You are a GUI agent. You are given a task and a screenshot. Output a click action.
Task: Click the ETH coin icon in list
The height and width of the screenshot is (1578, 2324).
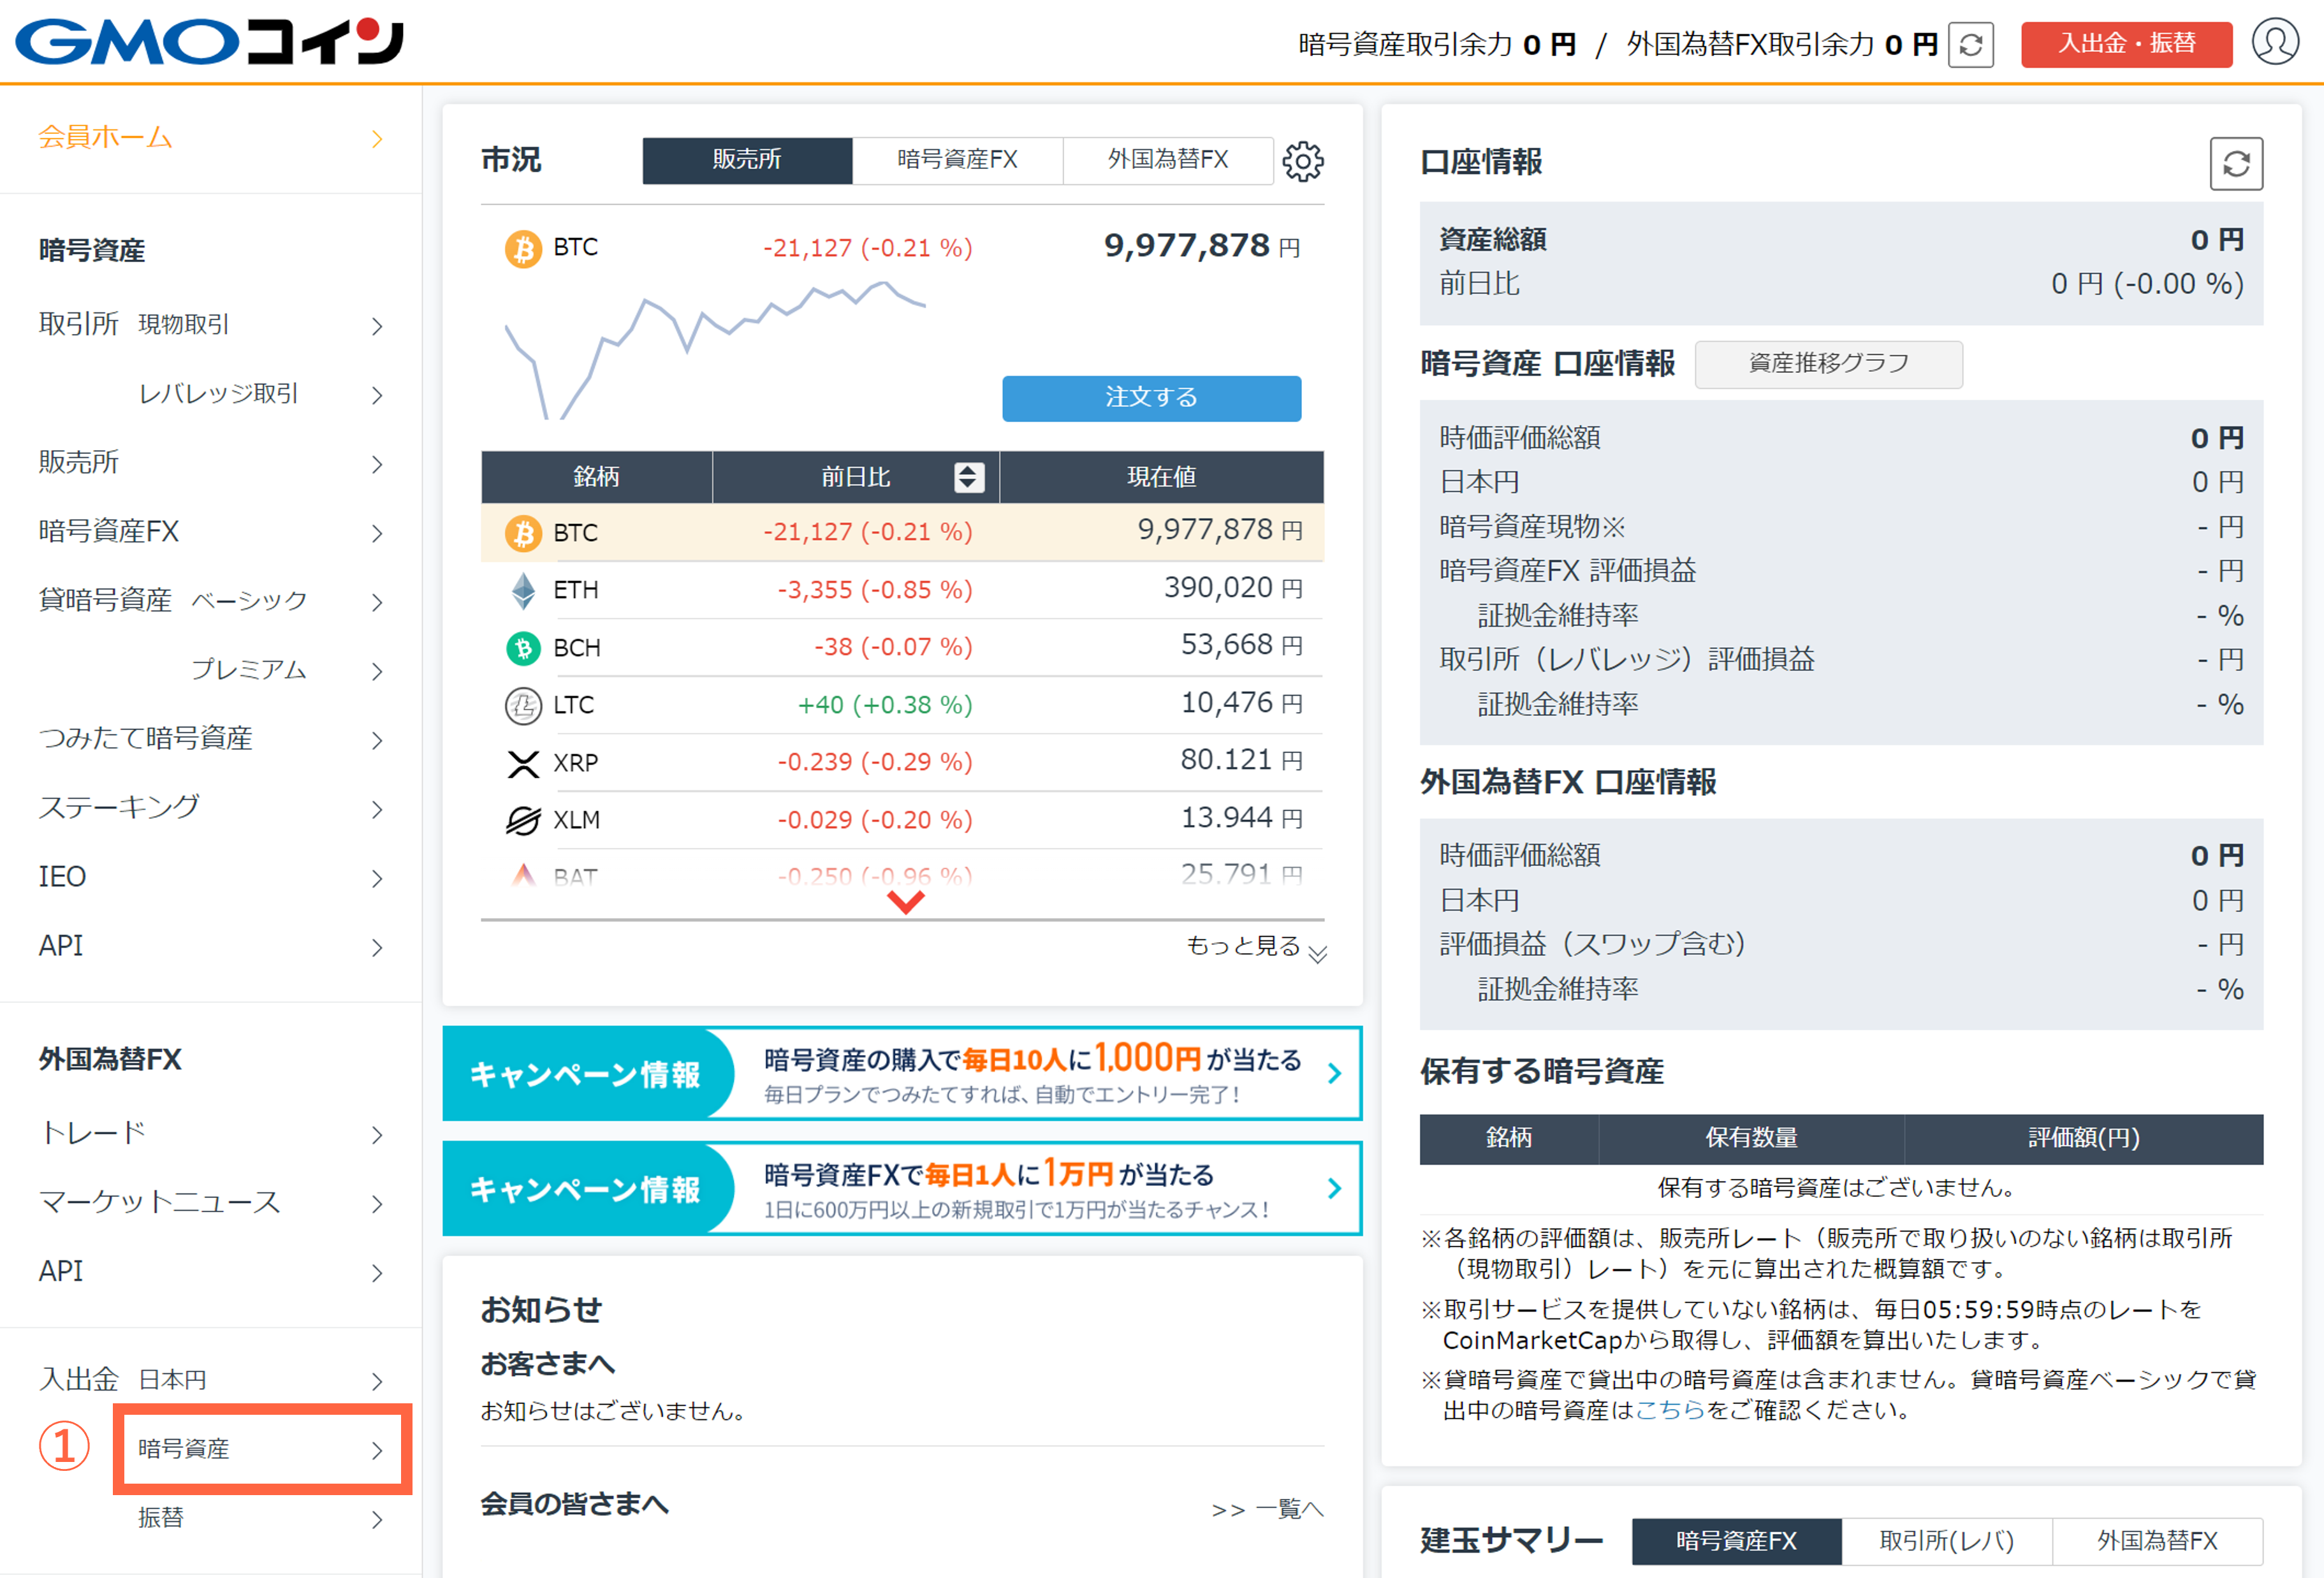coord(523,590)
